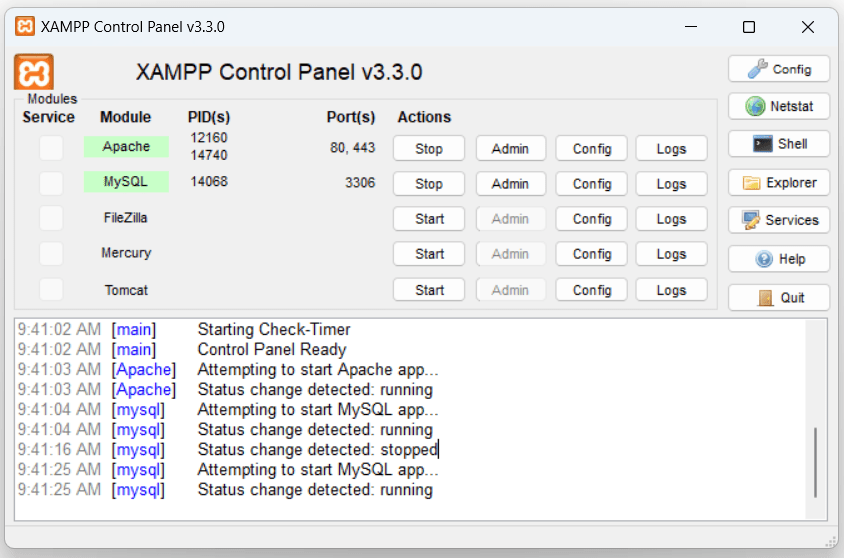Open Services with the monitor icon
Viewport: 844px width, 558px height.
[x=779, y=220]
